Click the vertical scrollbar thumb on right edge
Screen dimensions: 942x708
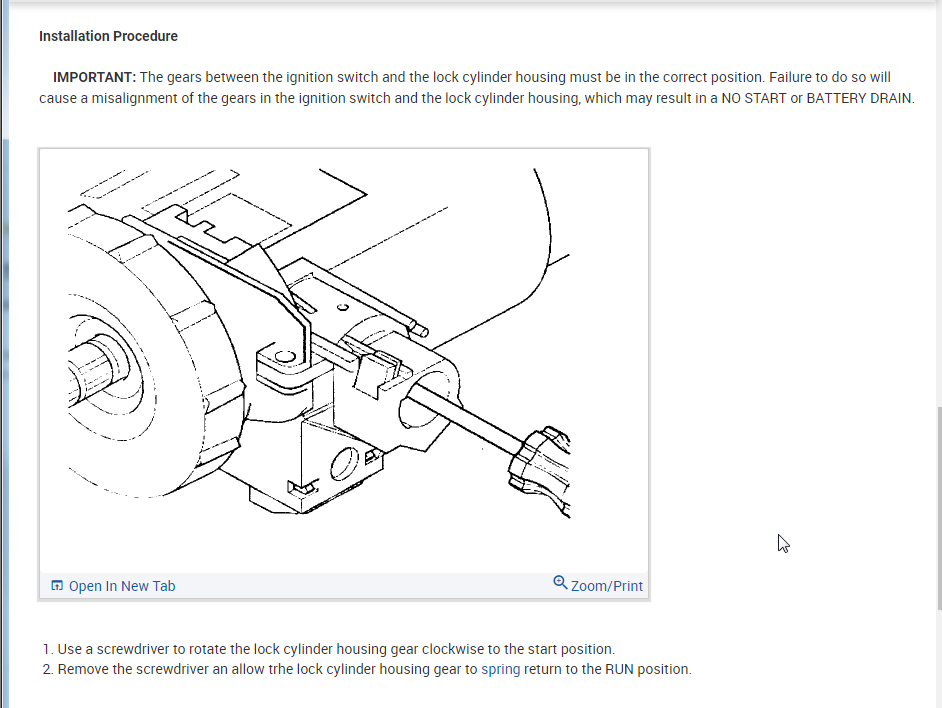coord(939,508)
